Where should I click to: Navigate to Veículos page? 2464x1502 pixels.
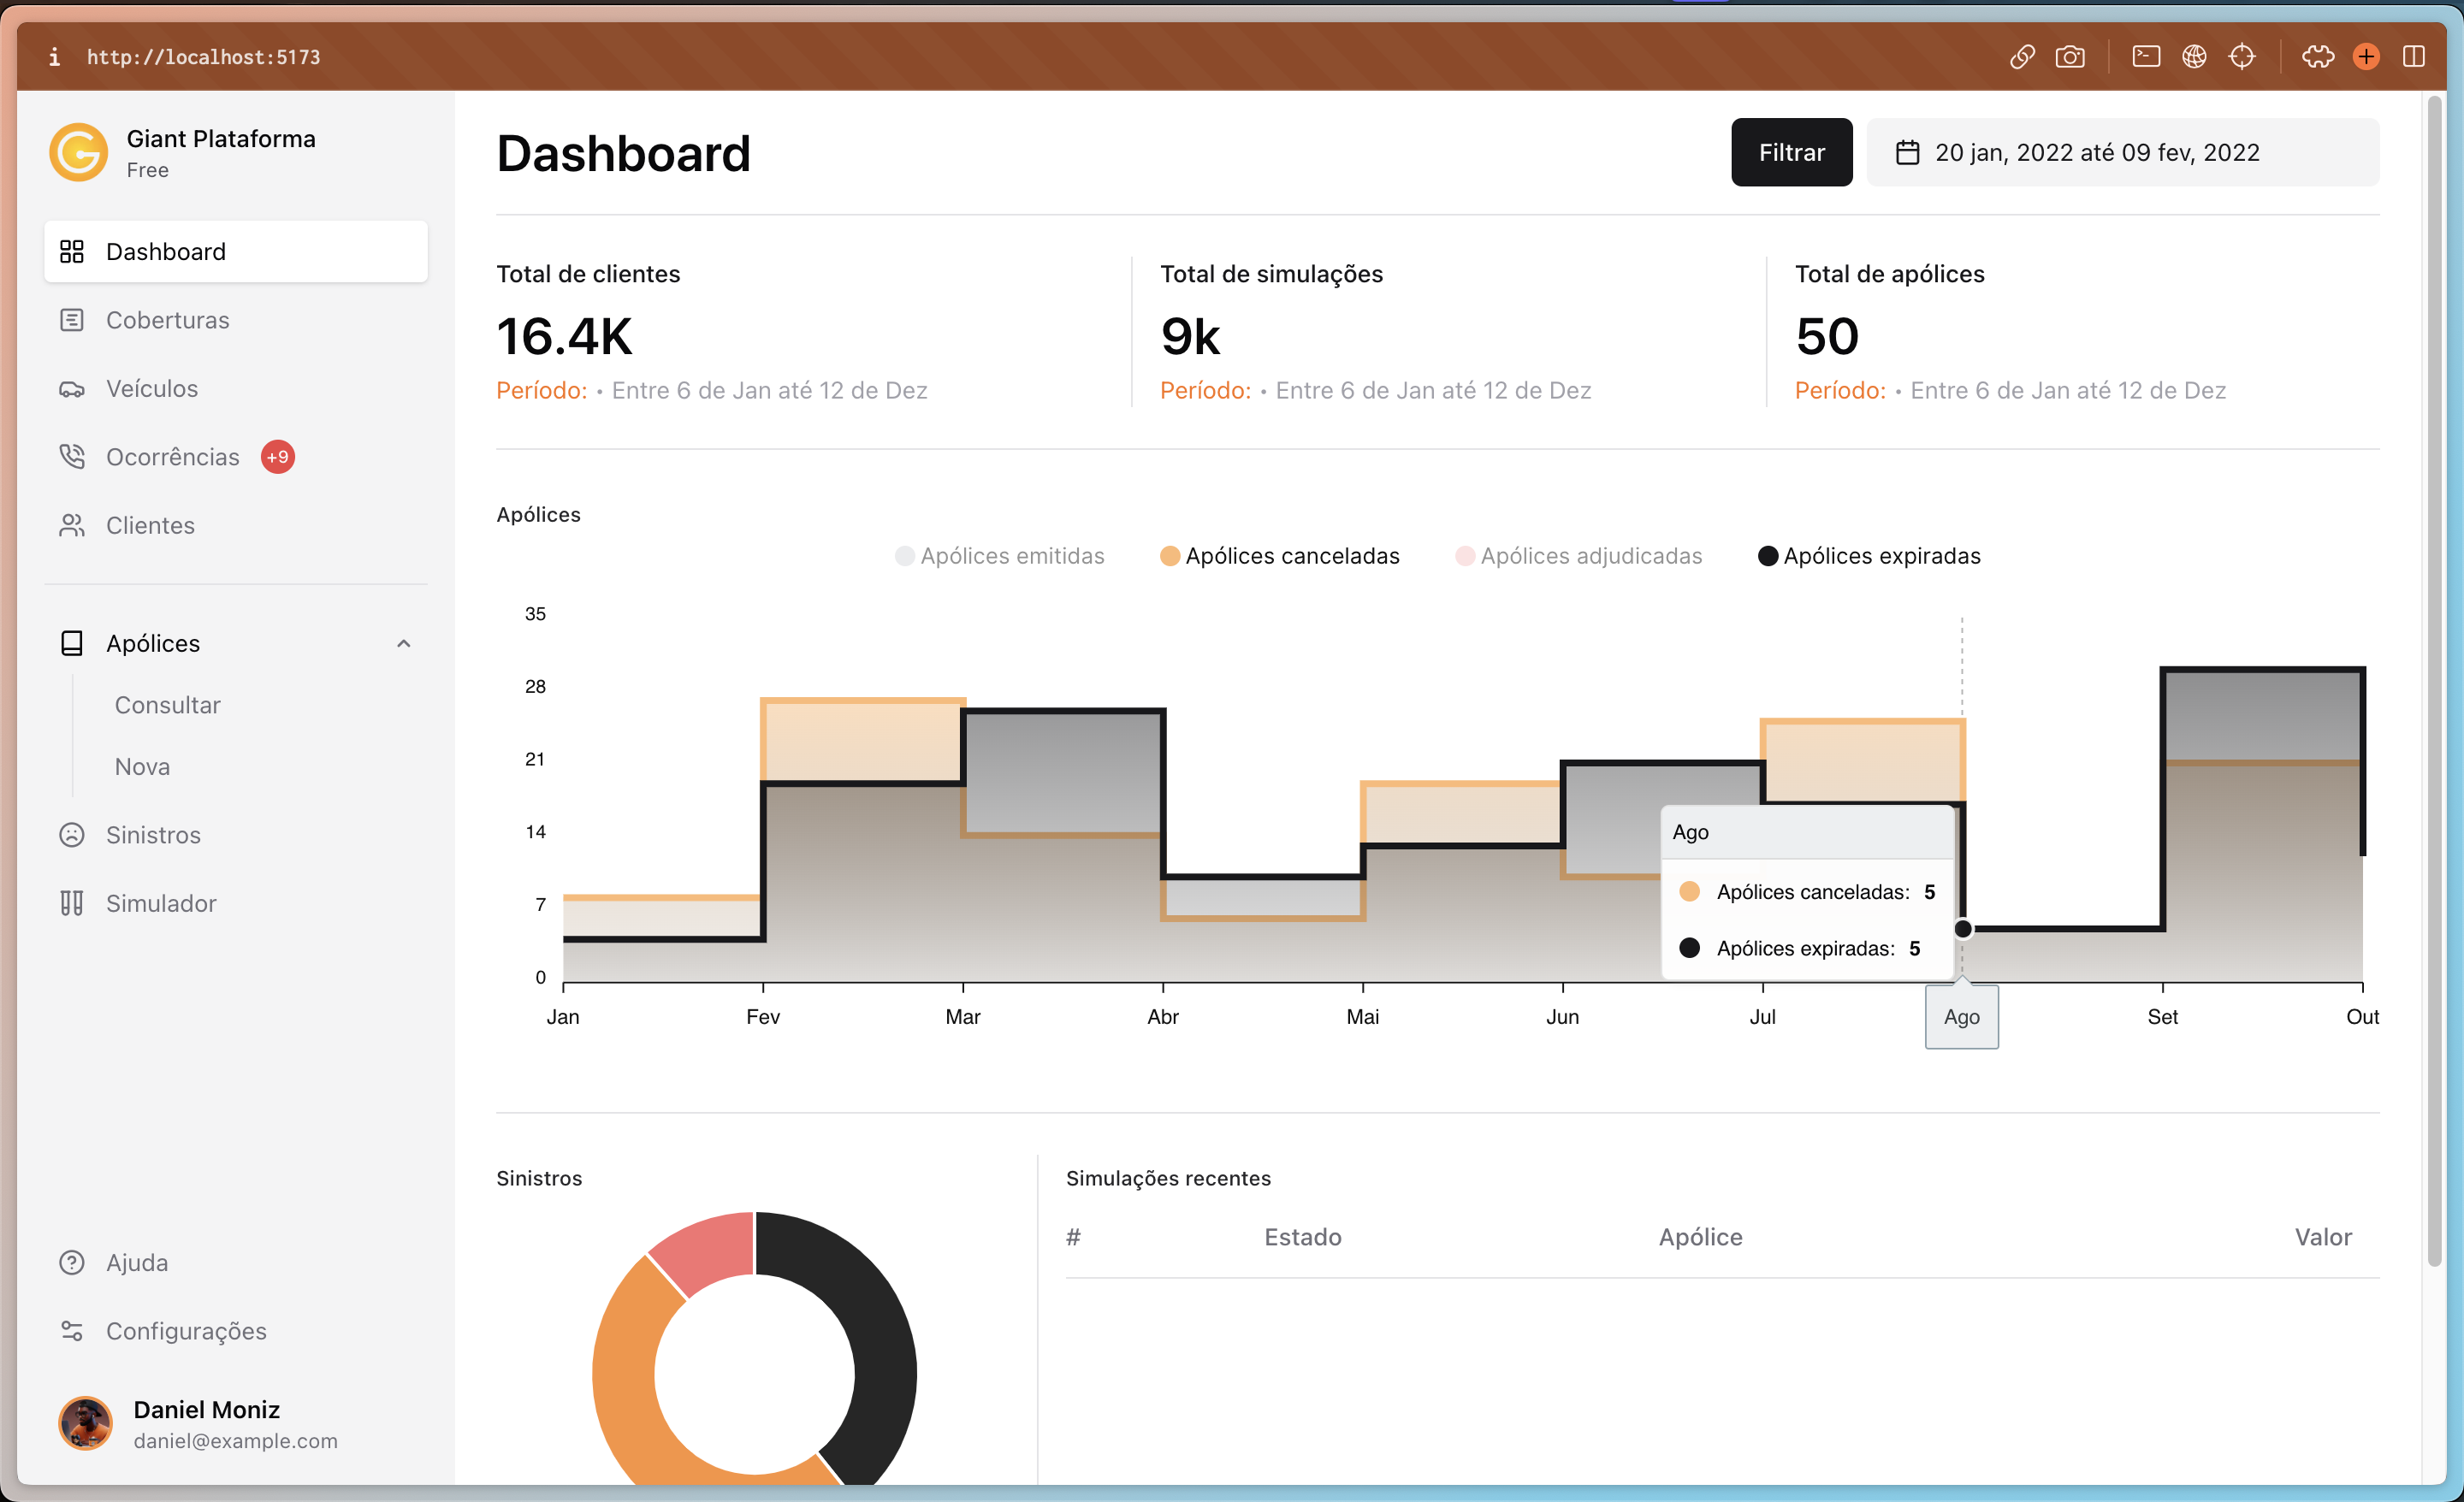click(236, 389)
